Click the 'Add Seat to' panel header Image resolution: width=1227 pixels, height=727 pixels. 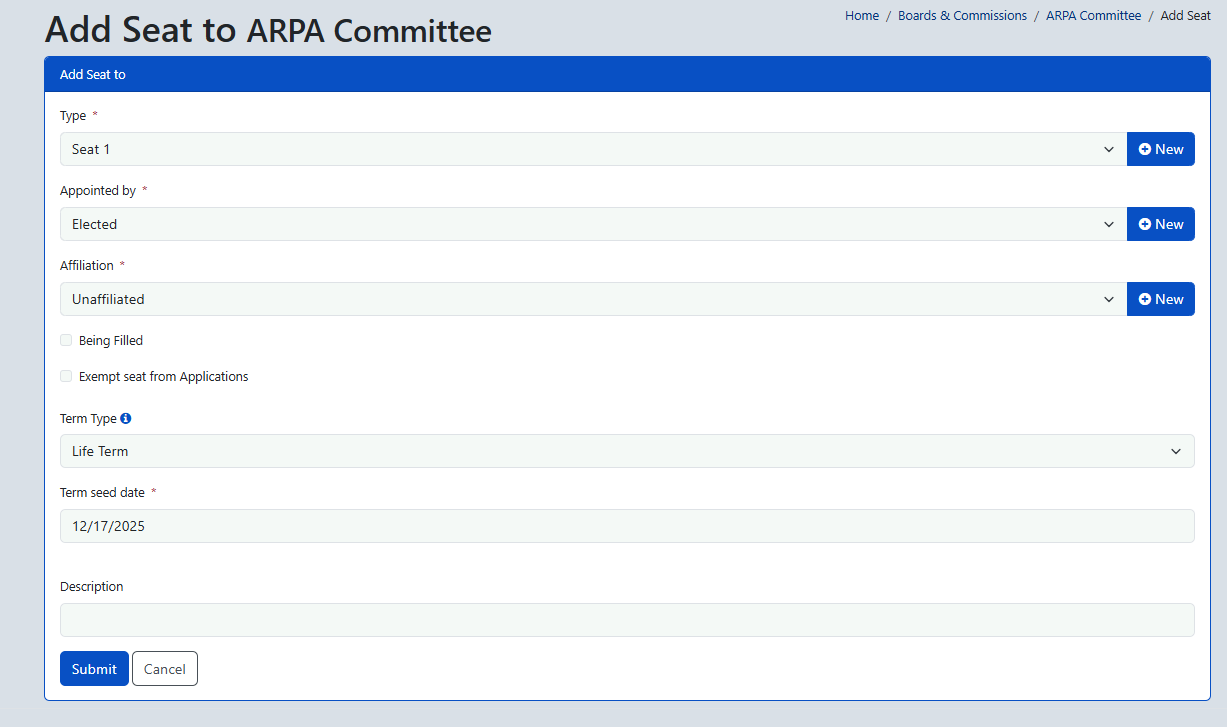(627, 74)
